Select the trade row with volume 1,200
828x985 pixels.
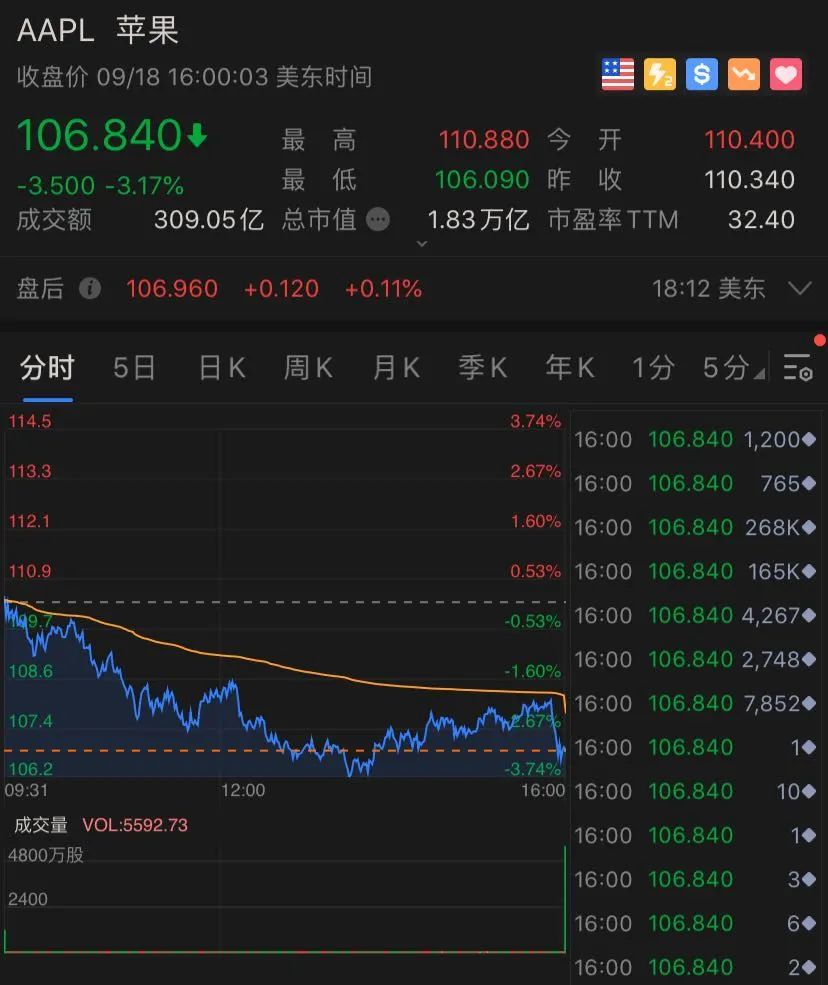click(695, 439)
